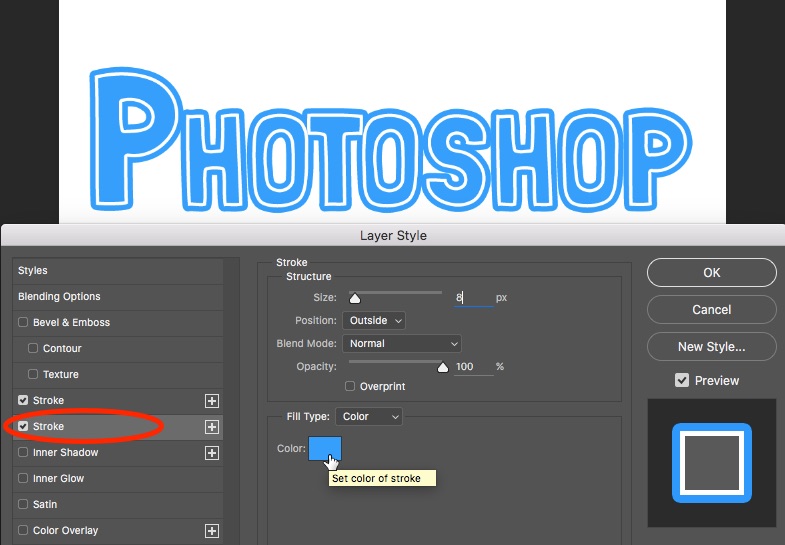Select the first Stroke row label

[x=48, y=400]
